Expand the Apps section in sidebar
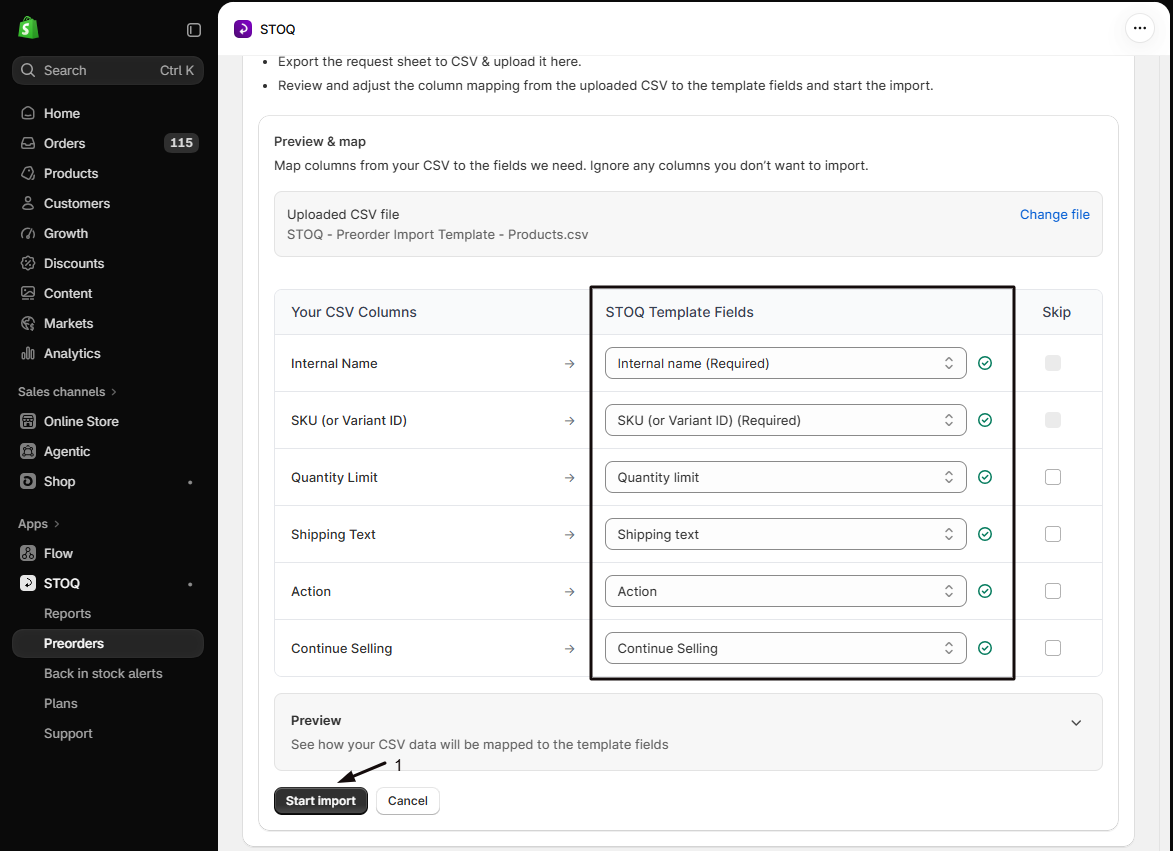This screenshot has width=1173, height=851. click(x=39, y=523)
